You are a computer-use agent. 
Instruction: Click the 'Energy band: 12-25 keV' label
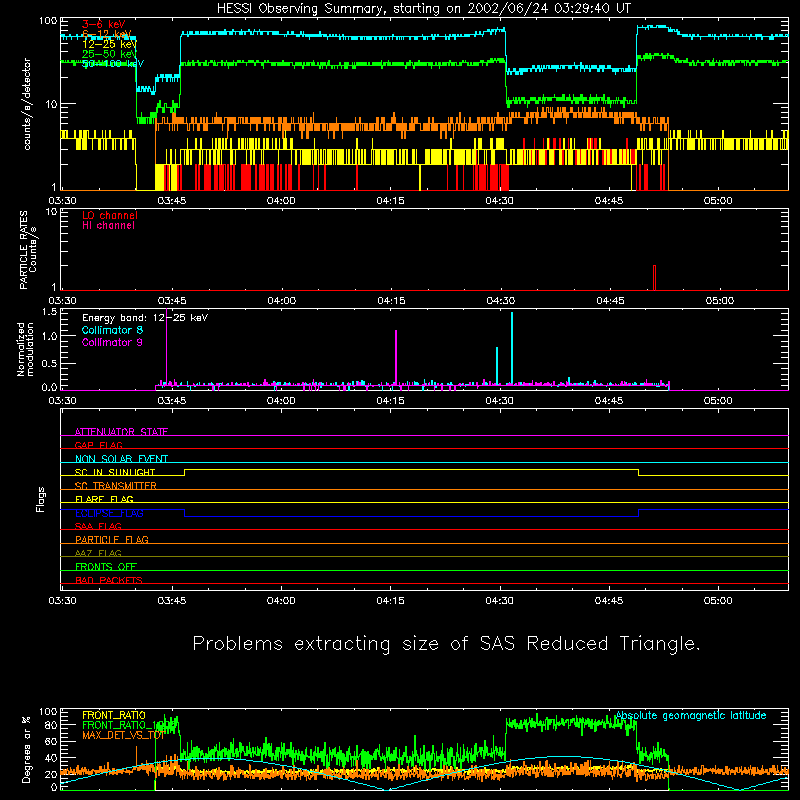tap(145, 318)
